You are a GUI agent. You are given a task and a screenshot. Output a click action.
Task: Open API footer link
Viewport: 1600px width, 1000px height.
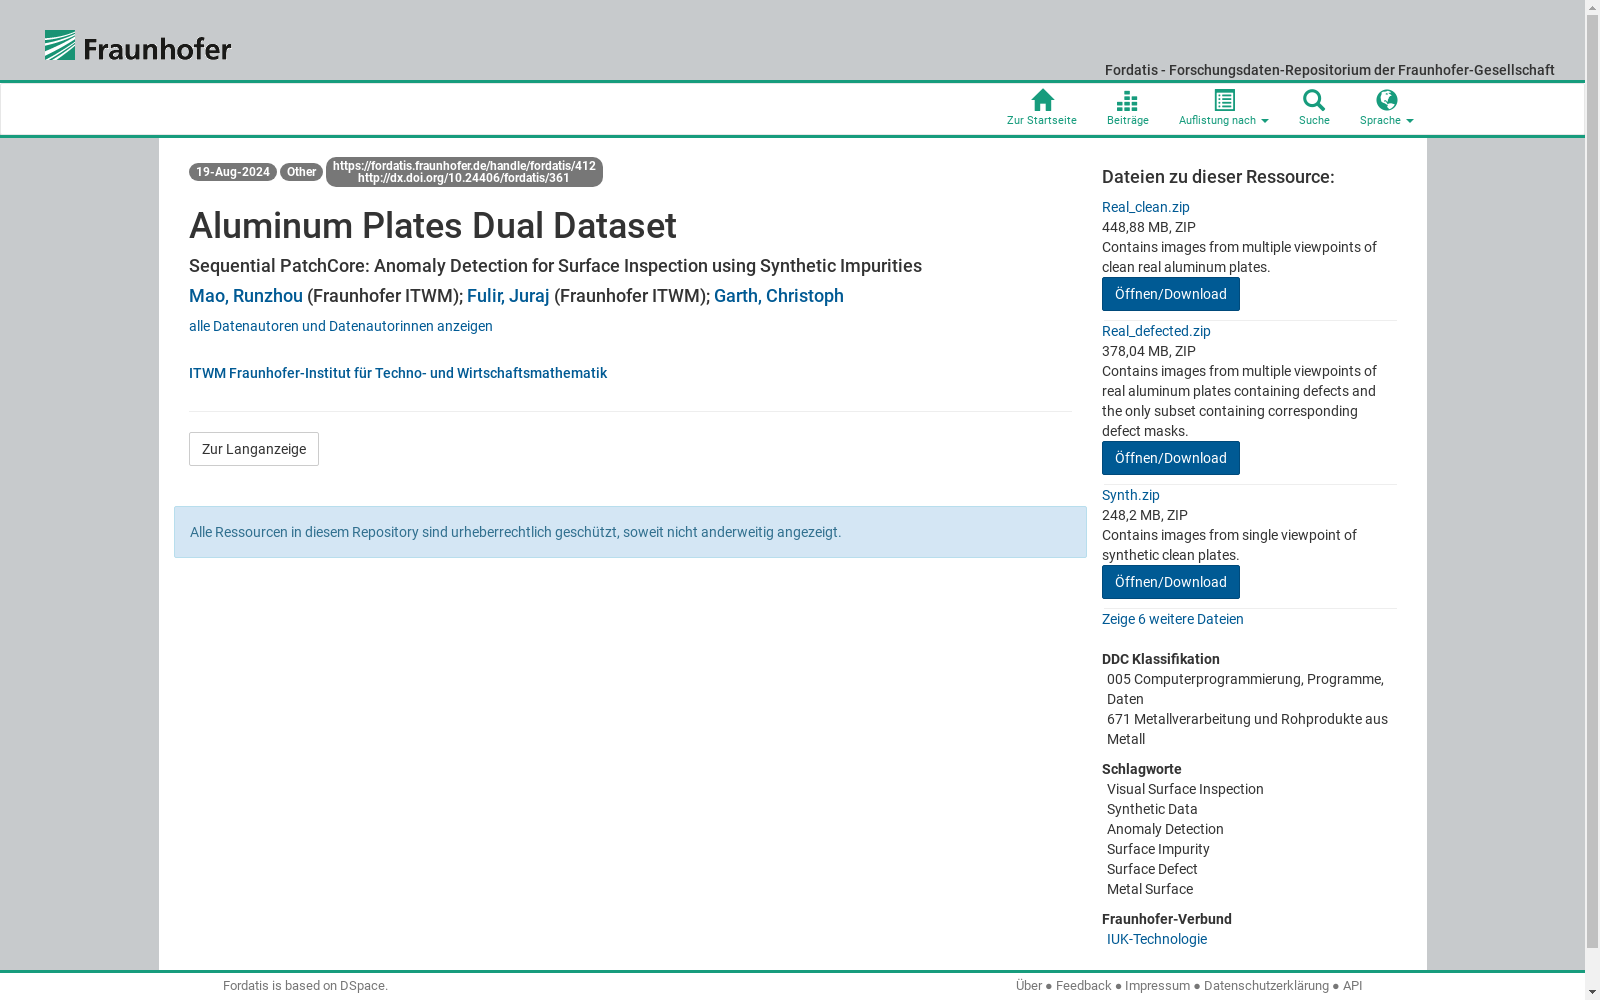tap(1352, 986)
